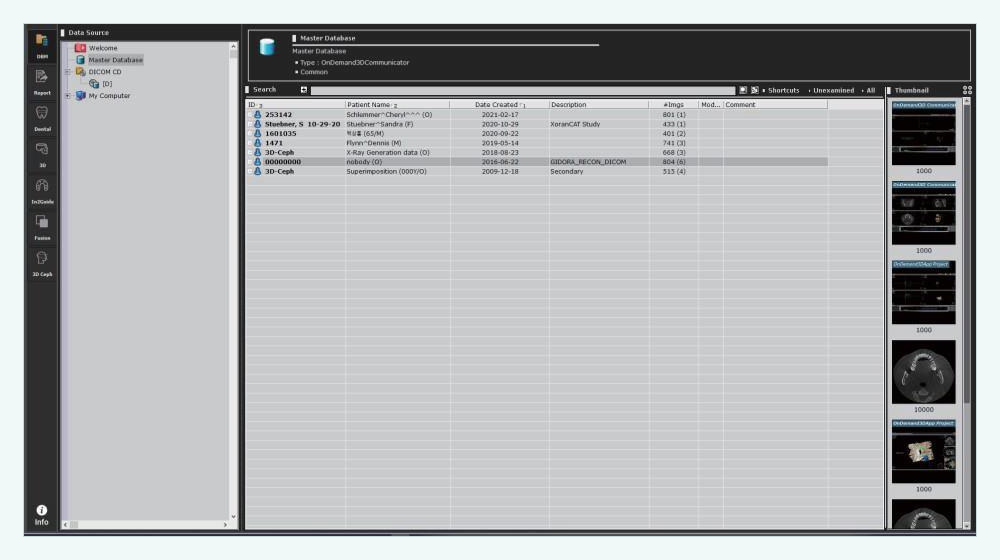Expand patient row 00000000
Viewport: 1000px width, 560px height.
point(249,162)
